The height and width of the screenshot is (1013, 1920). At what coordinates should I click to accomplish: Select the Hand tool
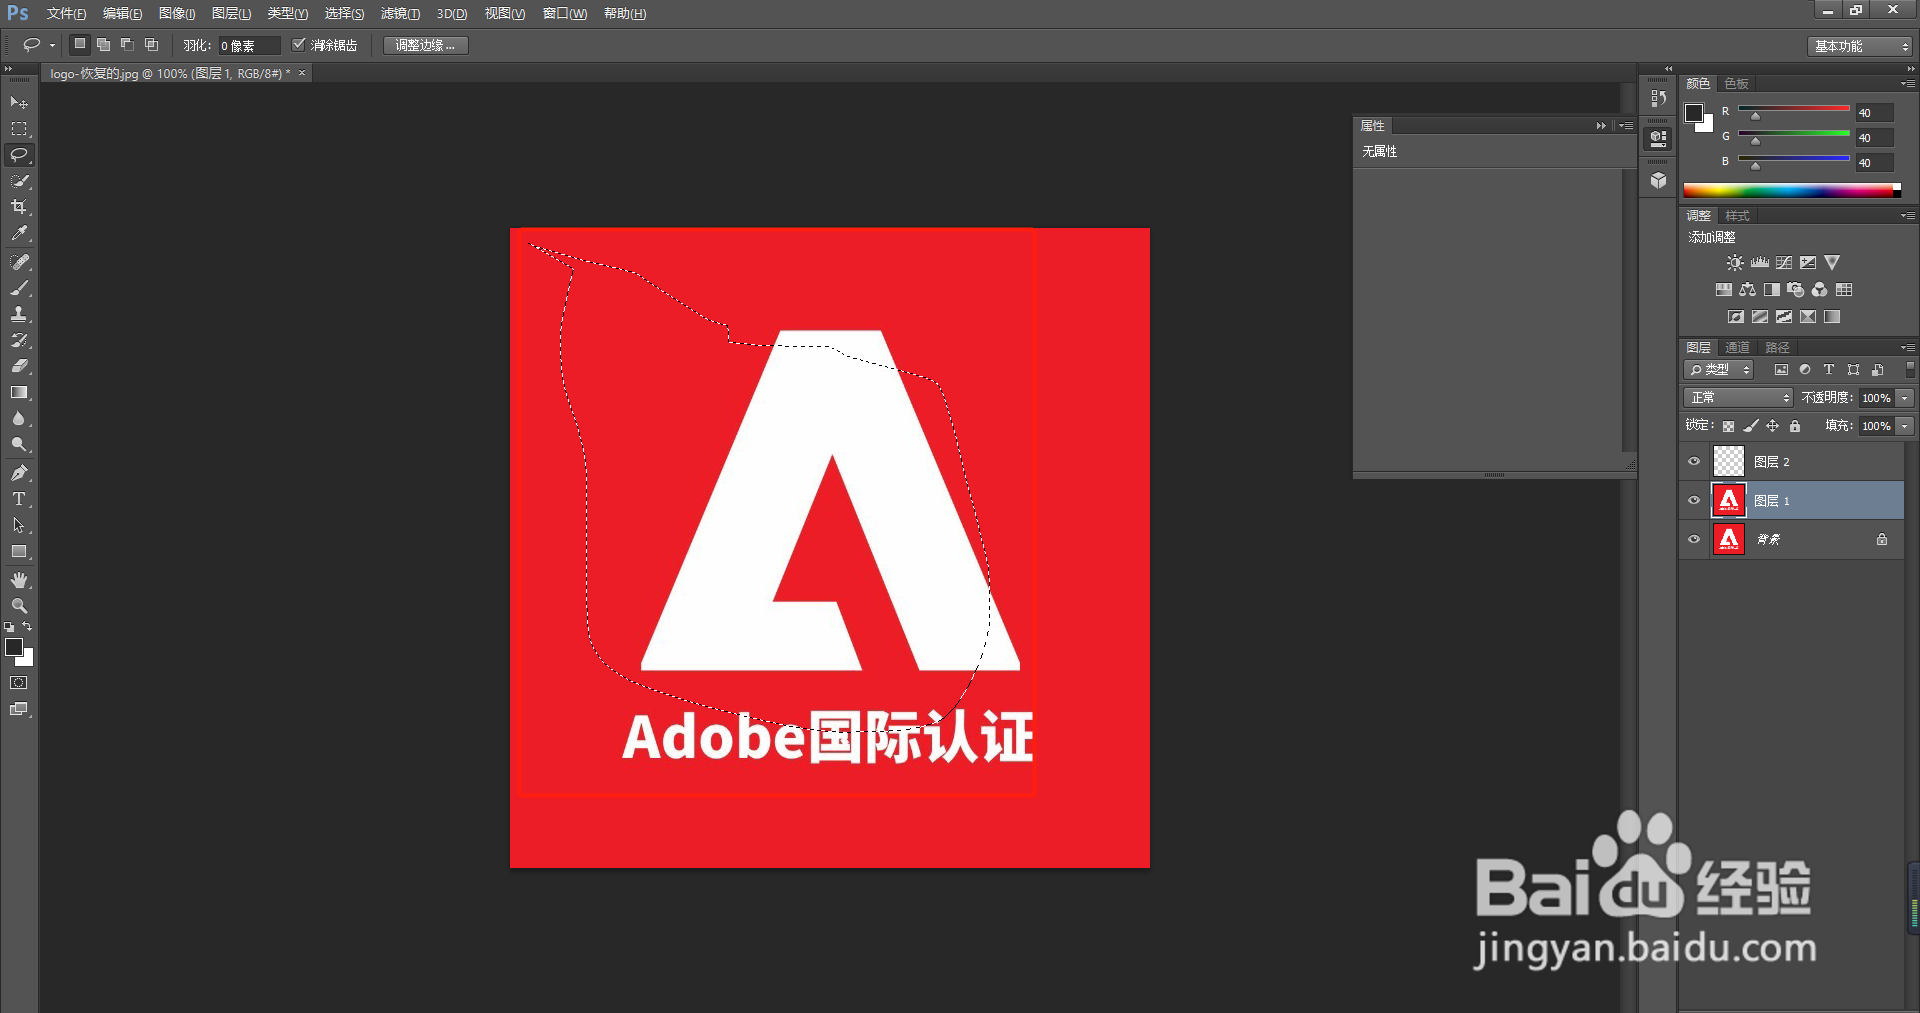coord(19,580)
